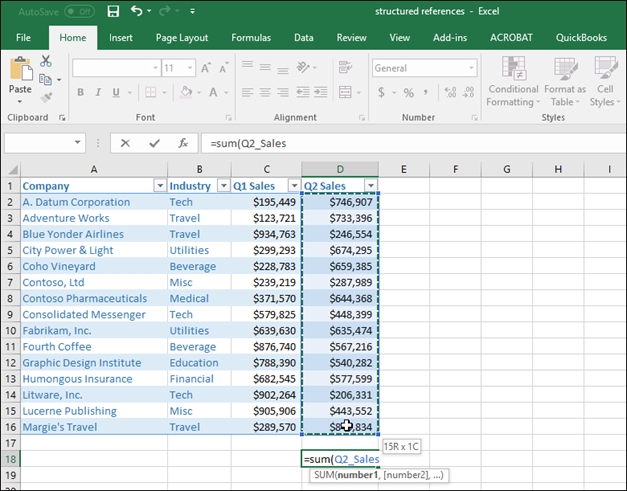
Task: Switch to the View tab
Action: point(399,38)
